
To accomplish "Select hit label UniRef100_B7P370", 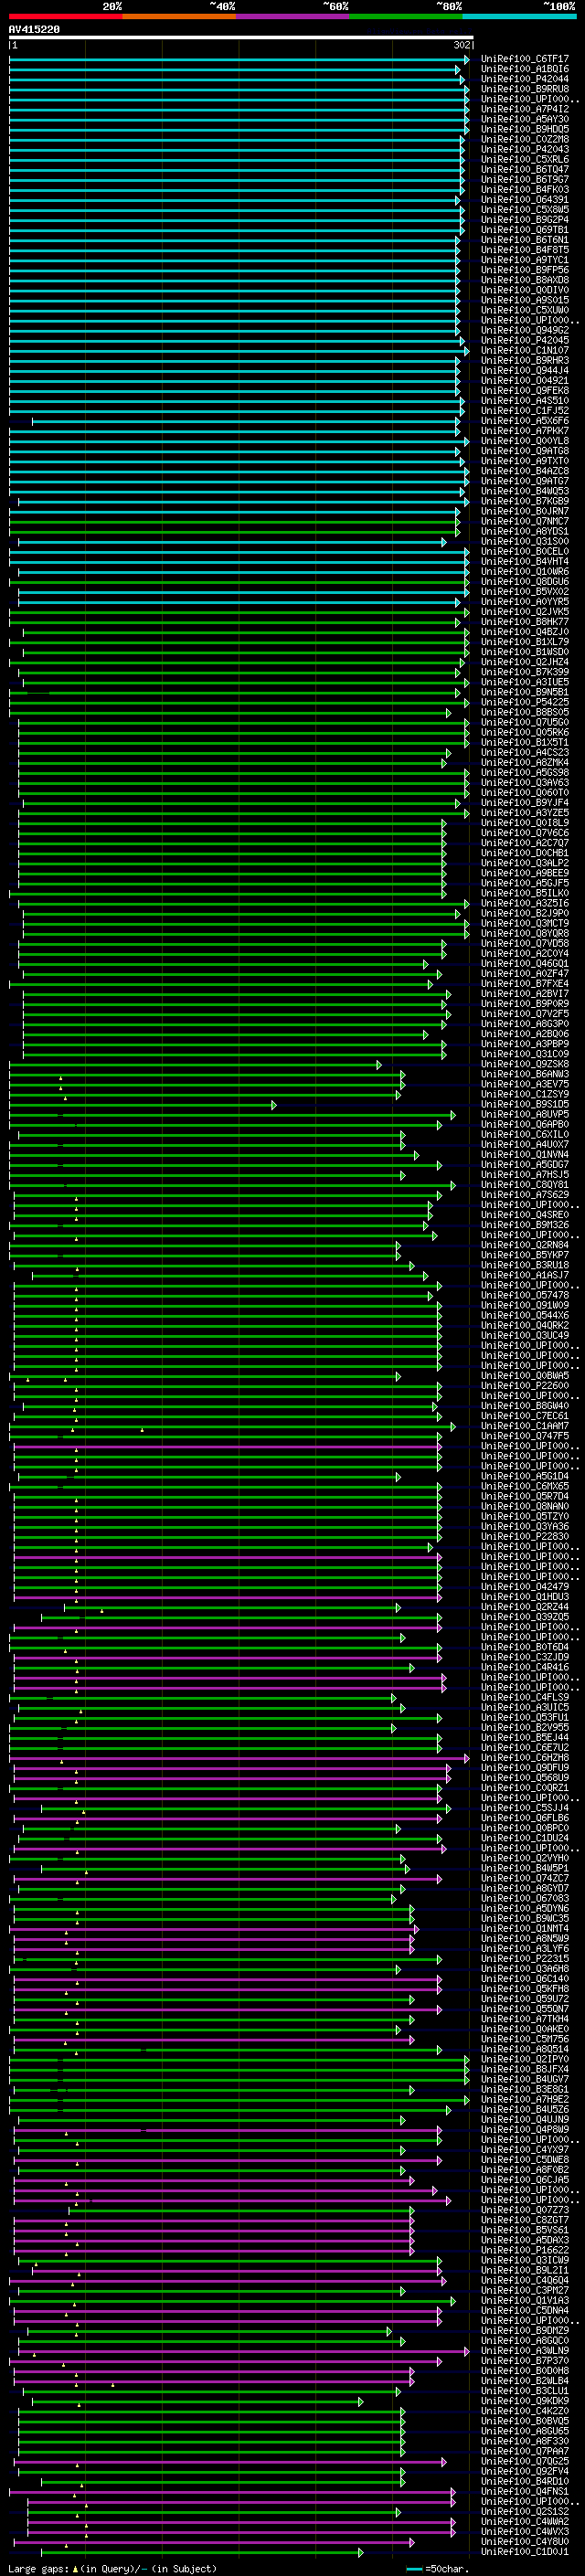I will tap(525, 2360).
